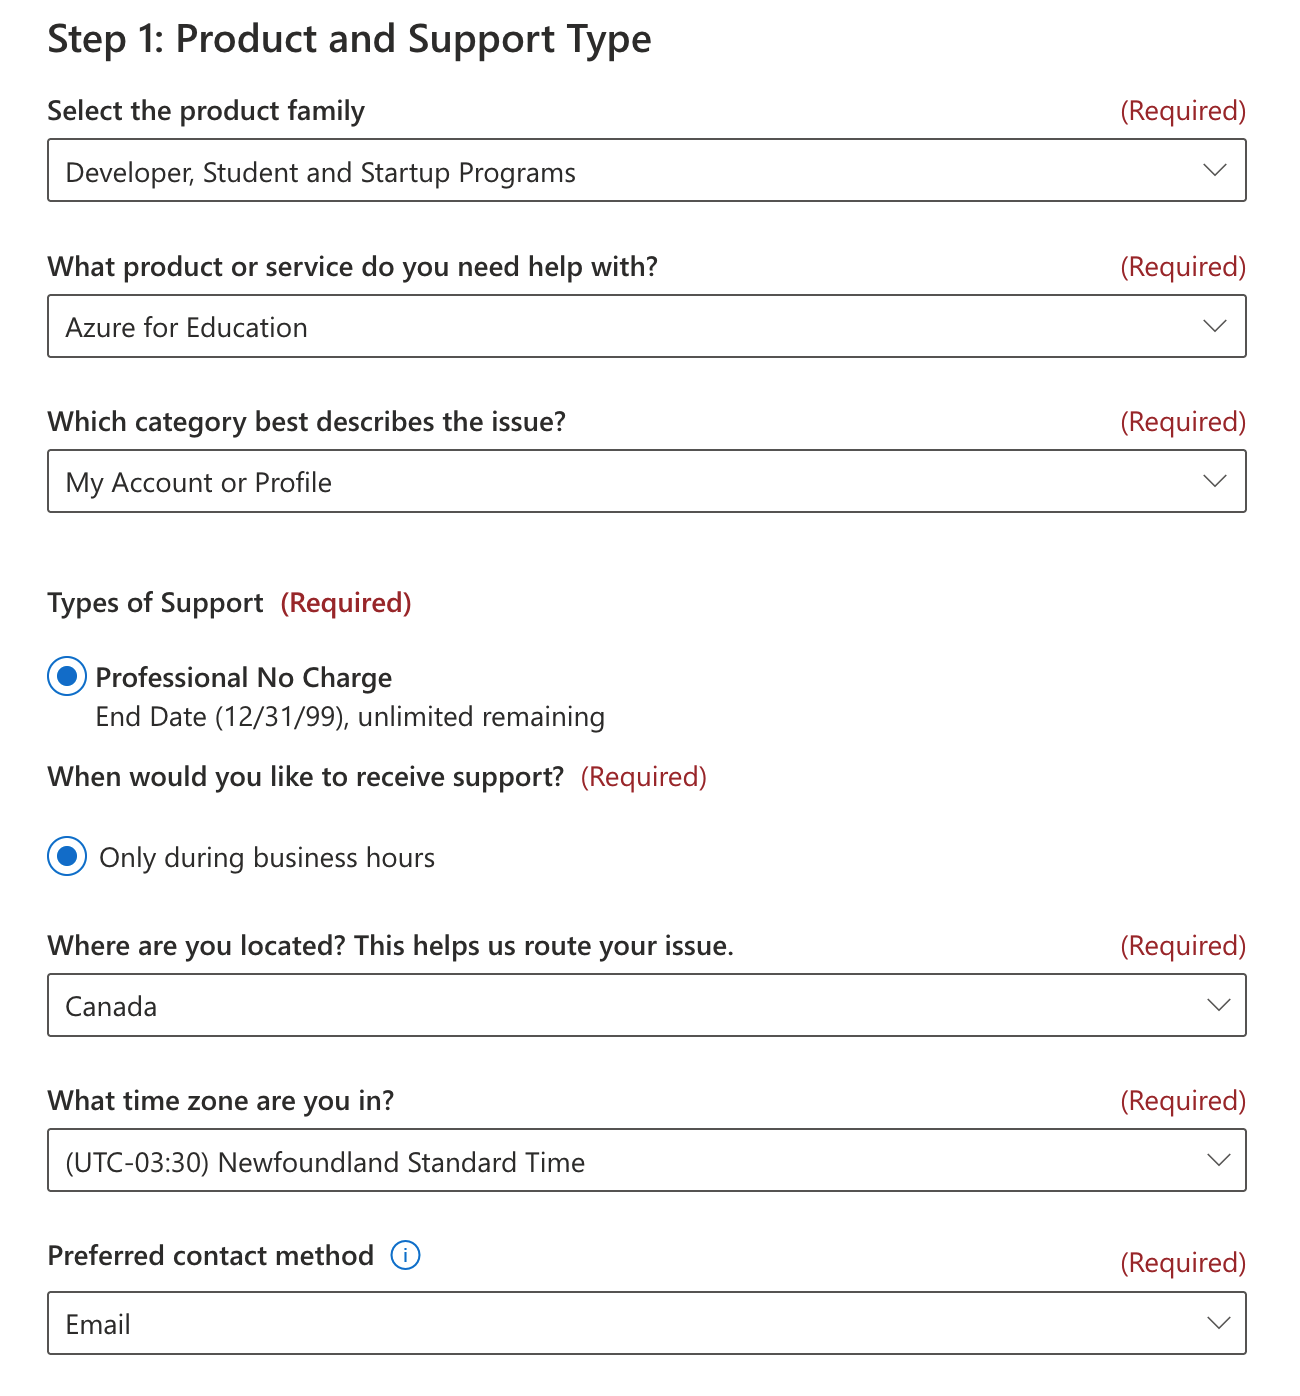Open the Canada location dropdown
Screen dimensions: 1300x1396
(647, 1005)
